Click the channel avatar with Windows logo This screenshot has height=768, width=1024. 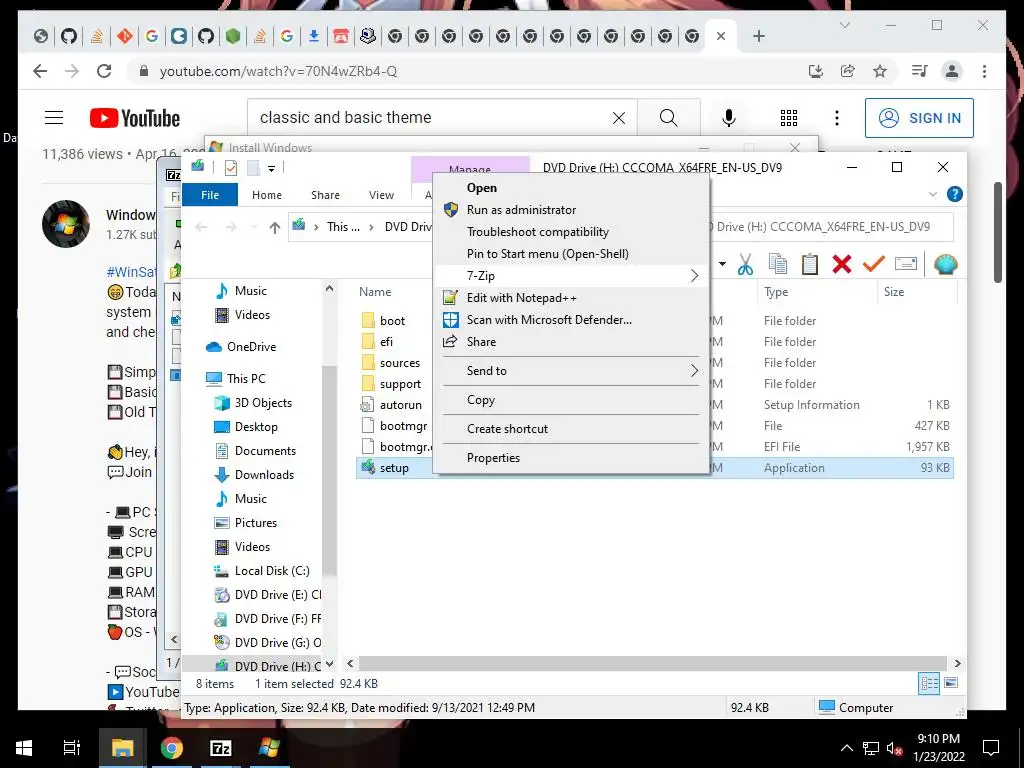tap(66, 224)
